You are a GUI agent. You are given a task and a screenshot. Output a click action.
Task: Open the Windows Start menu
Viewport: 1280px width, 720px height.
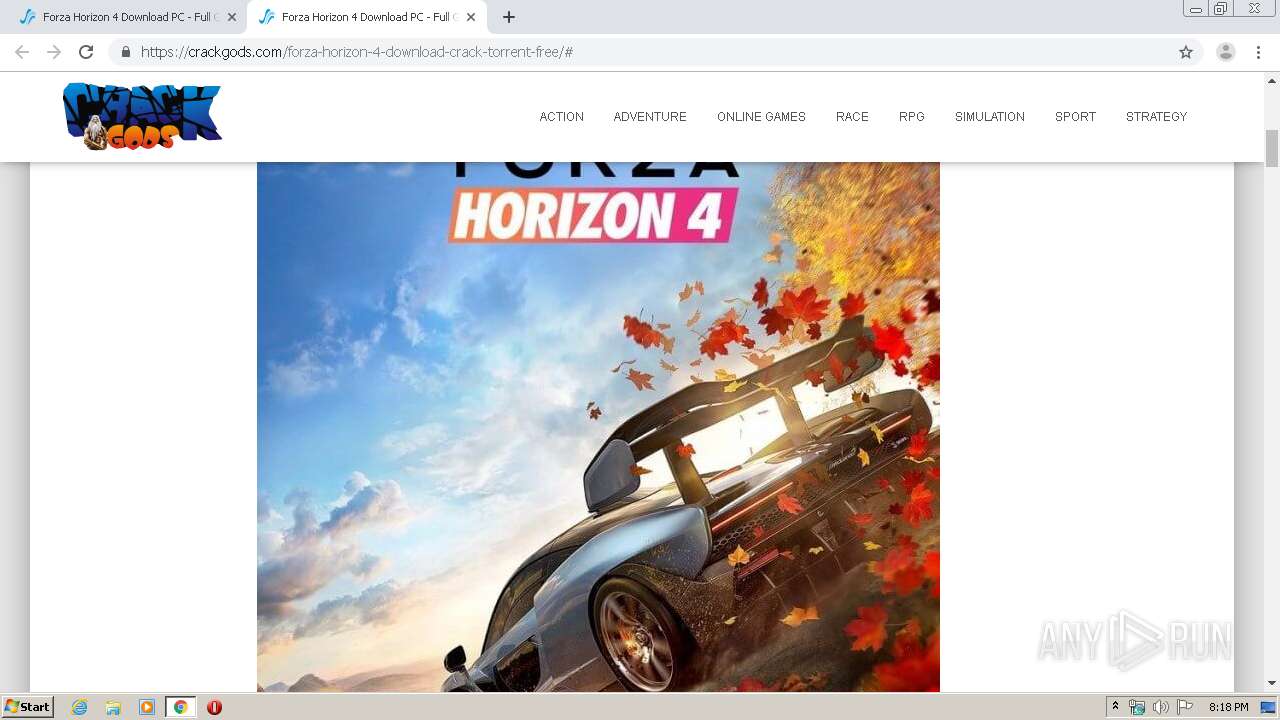click(27, 707)
